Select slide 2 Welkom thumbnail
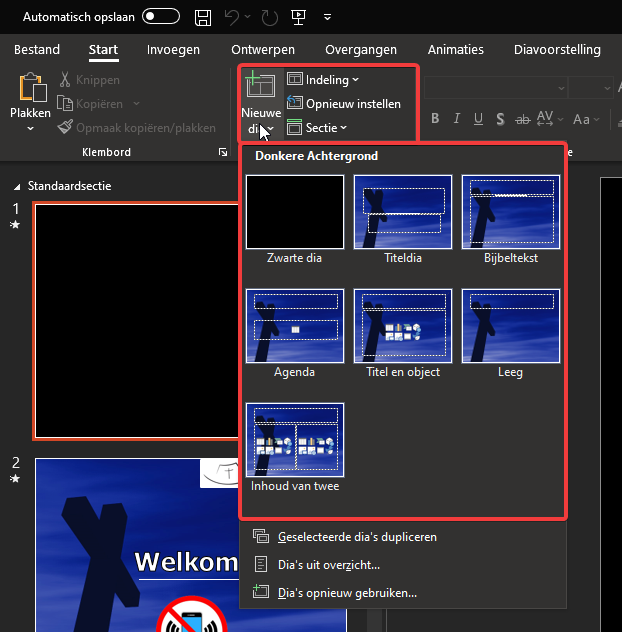This screenshot has height=632, width=622. click(x=137, y=544)
